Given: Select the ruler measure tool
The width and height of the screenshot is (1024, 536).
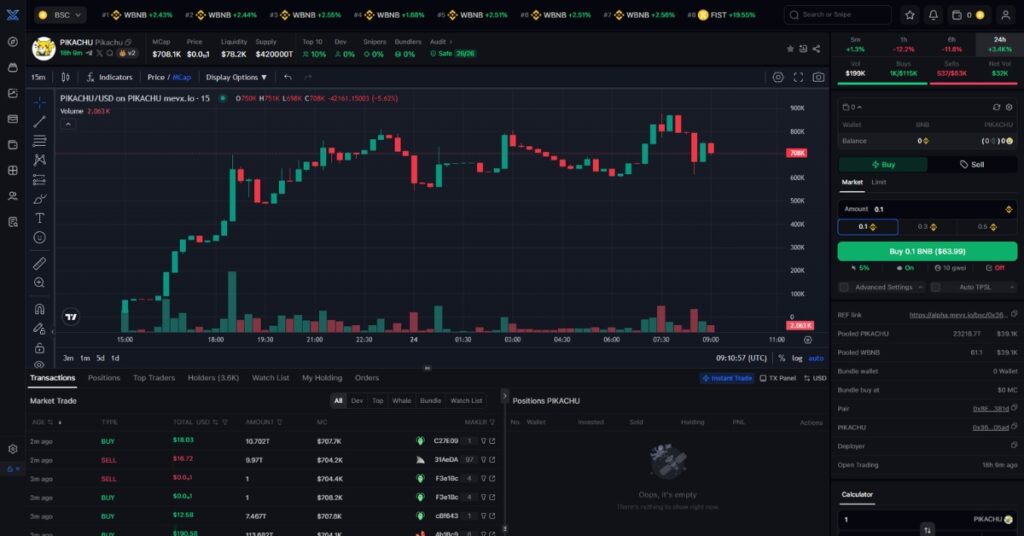Looking at the screenshot, I should (39, 263).
